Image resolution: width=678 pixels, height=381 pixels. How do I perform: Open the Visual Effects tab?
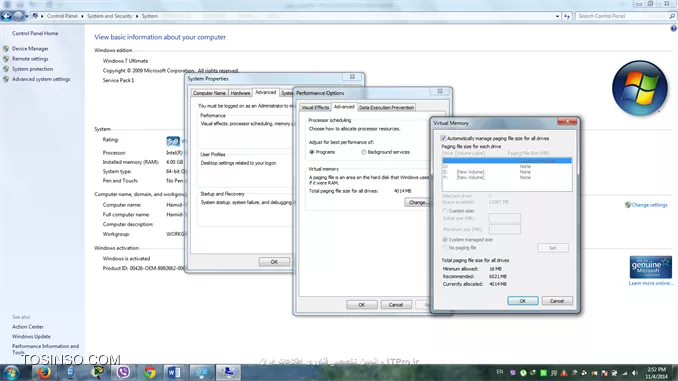[x=315, y=107]
